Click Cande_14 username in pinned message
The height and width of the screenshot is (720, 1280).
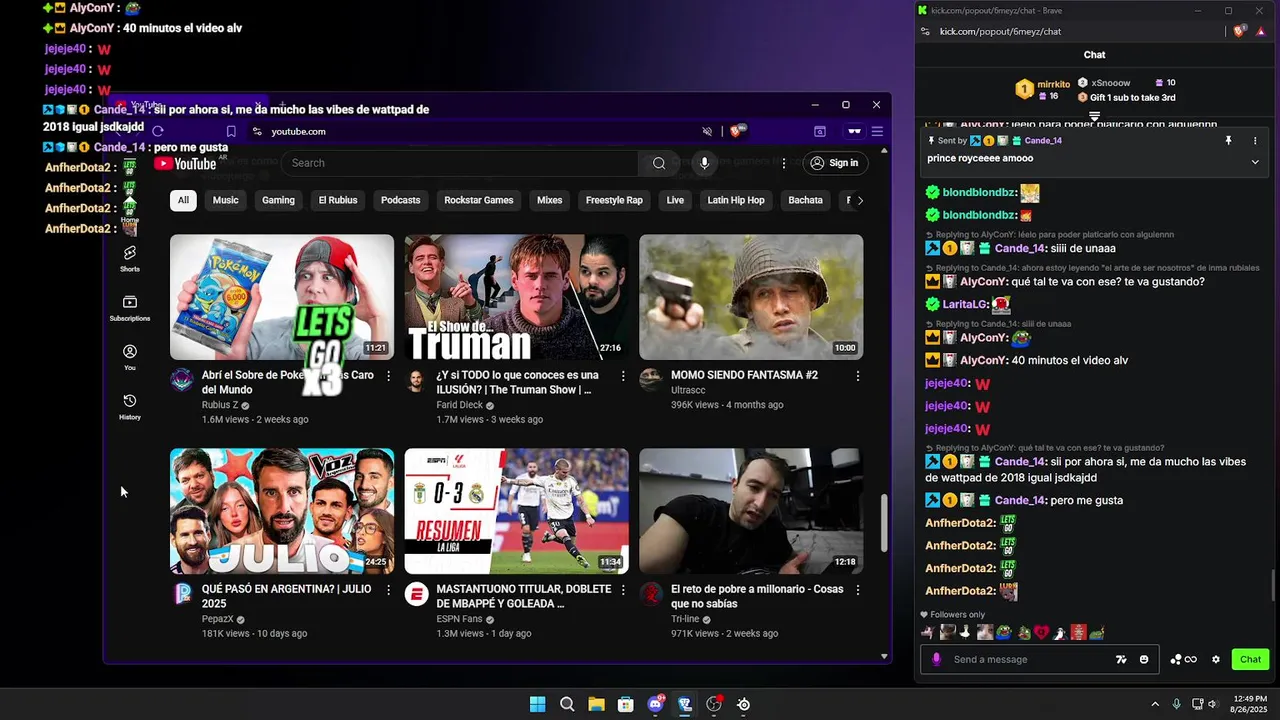1043,141
